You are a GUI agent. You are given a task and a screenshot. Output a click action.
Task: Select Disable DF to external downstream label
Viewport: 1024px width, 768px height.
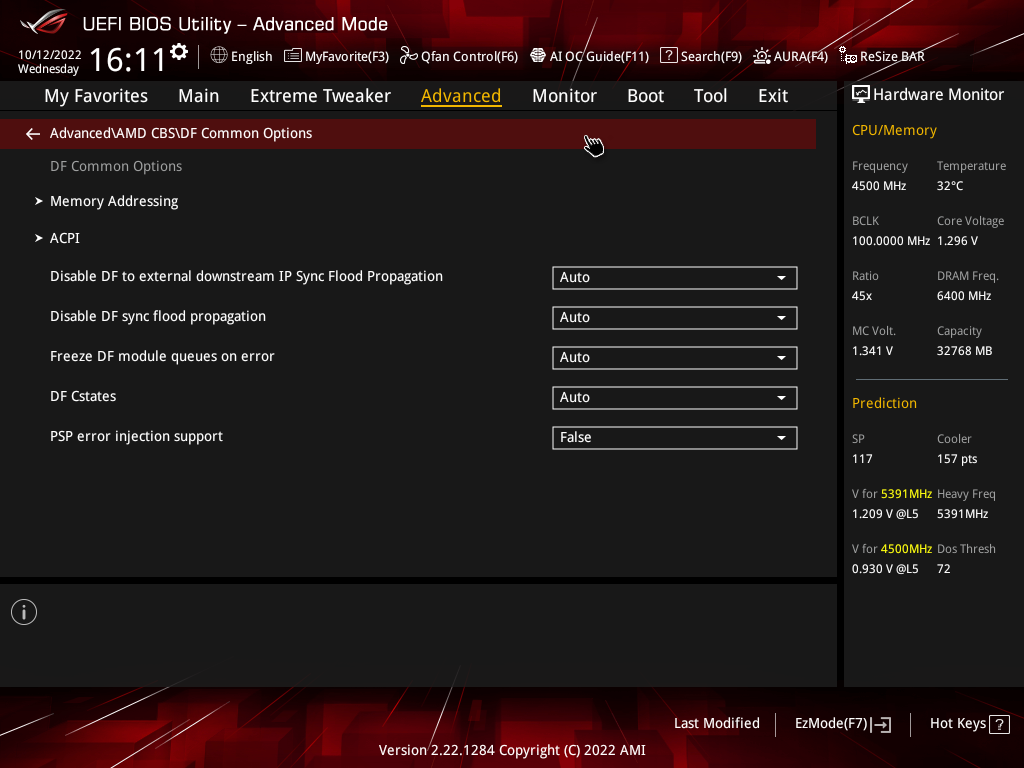[246, 276]
